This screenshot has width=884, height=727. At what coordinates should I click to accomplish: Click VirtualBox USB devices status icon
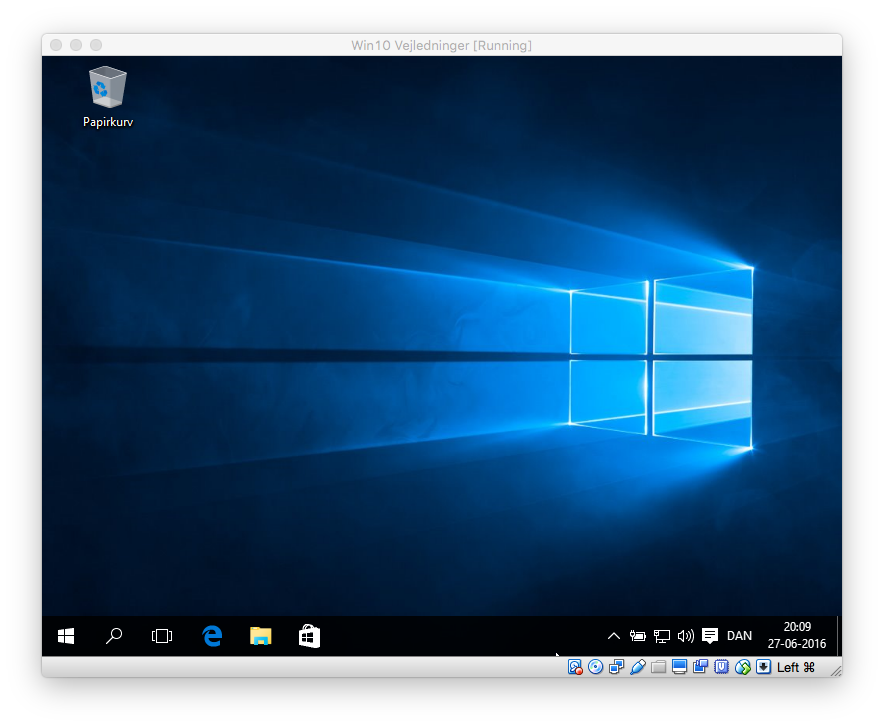click(638, 667)
